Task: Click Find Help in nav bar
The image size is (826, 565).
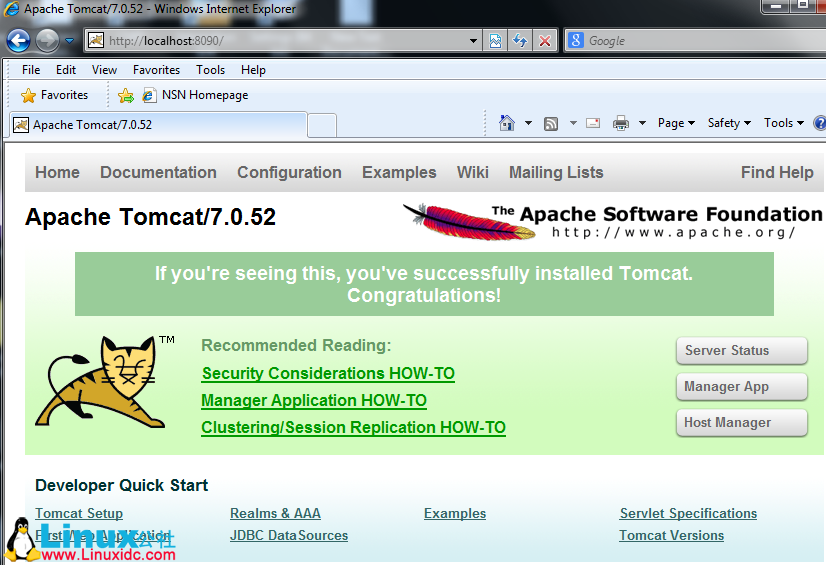Action: (777, 172)
